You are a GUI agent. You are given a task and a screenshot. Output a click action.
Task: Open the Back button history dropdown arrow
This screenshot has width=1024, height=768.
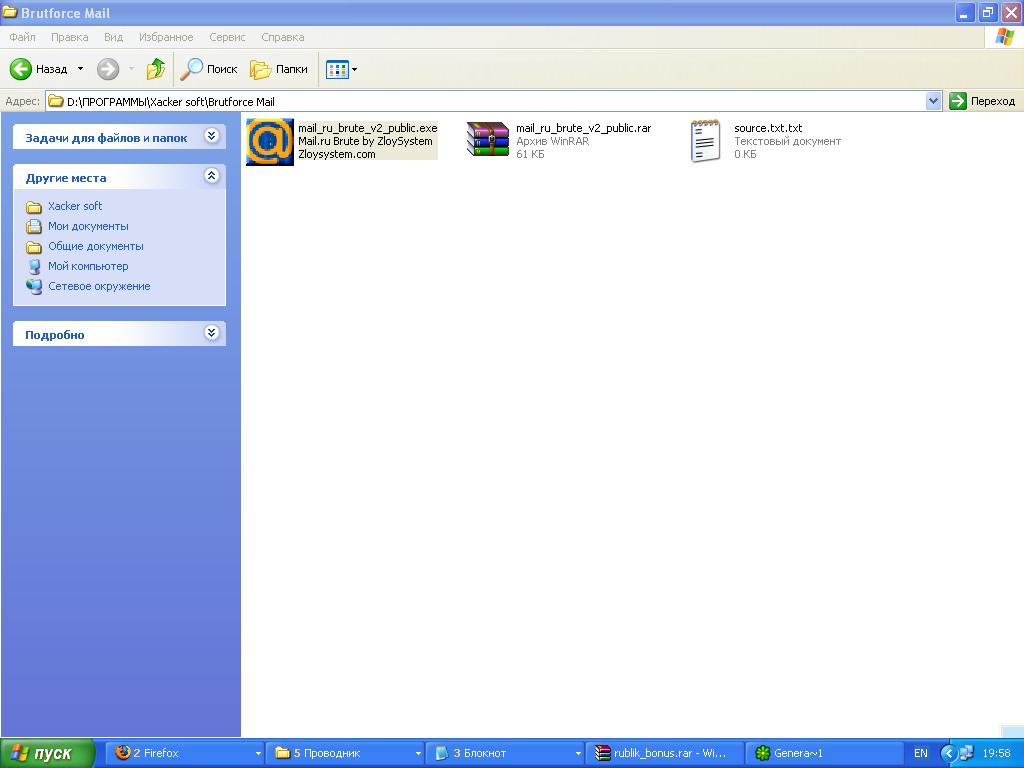(81, 69)
